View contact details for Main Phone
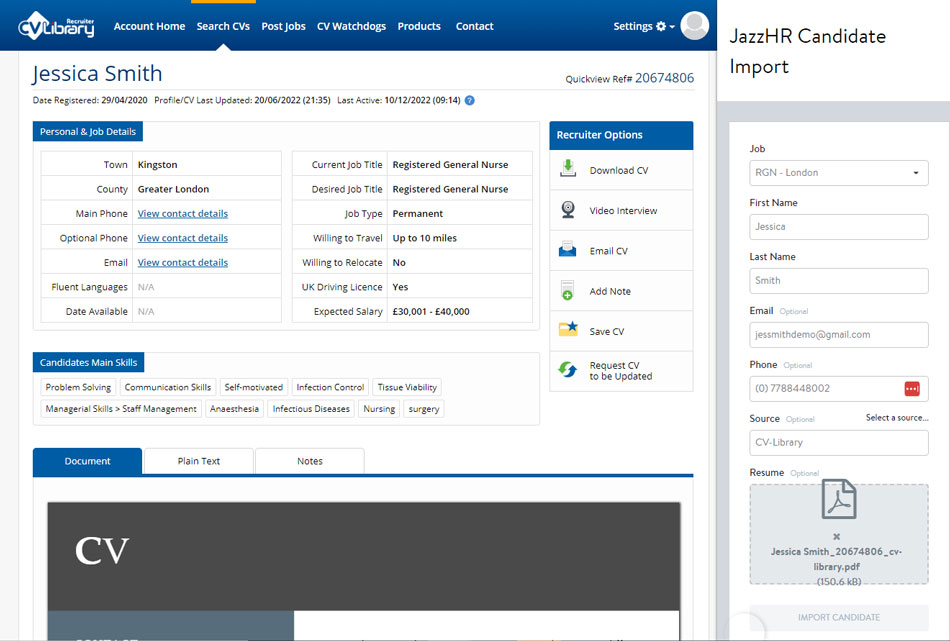The image size is (950, 641). (x=183, y=213)
